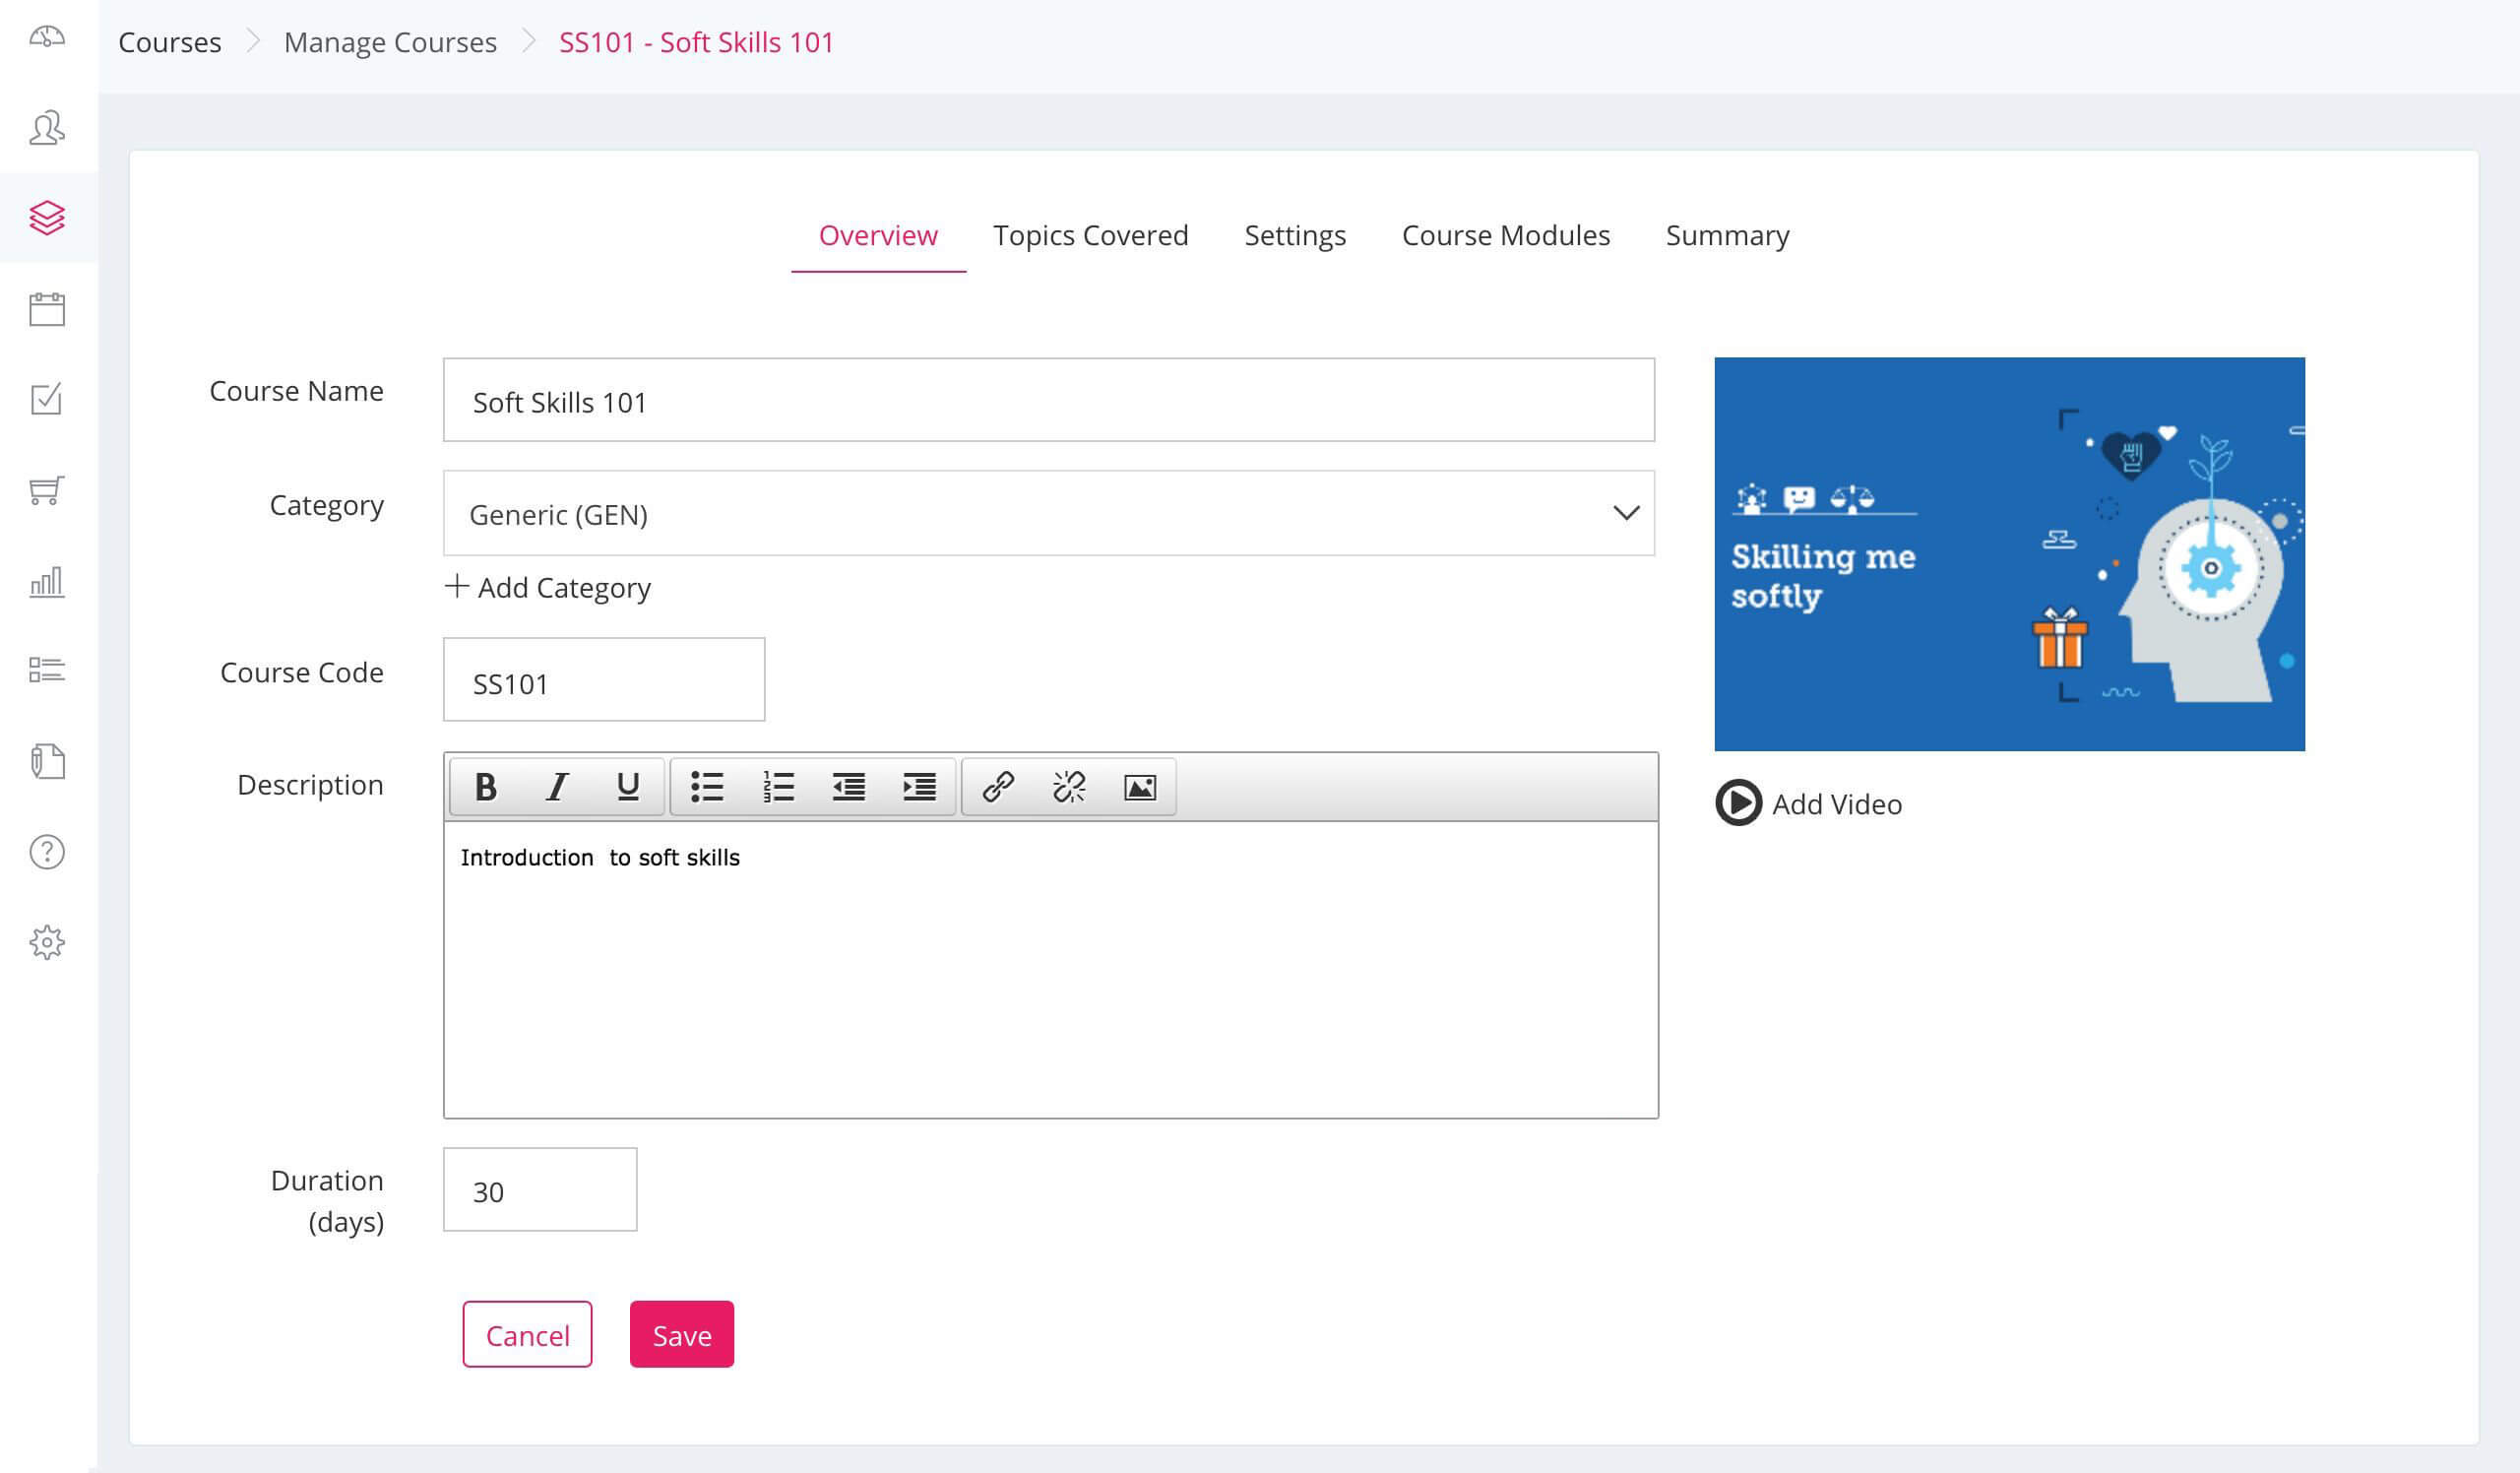Click the Cancel button
The height and width of the screenshot is (1473, 2520).
click(528, 1334)
